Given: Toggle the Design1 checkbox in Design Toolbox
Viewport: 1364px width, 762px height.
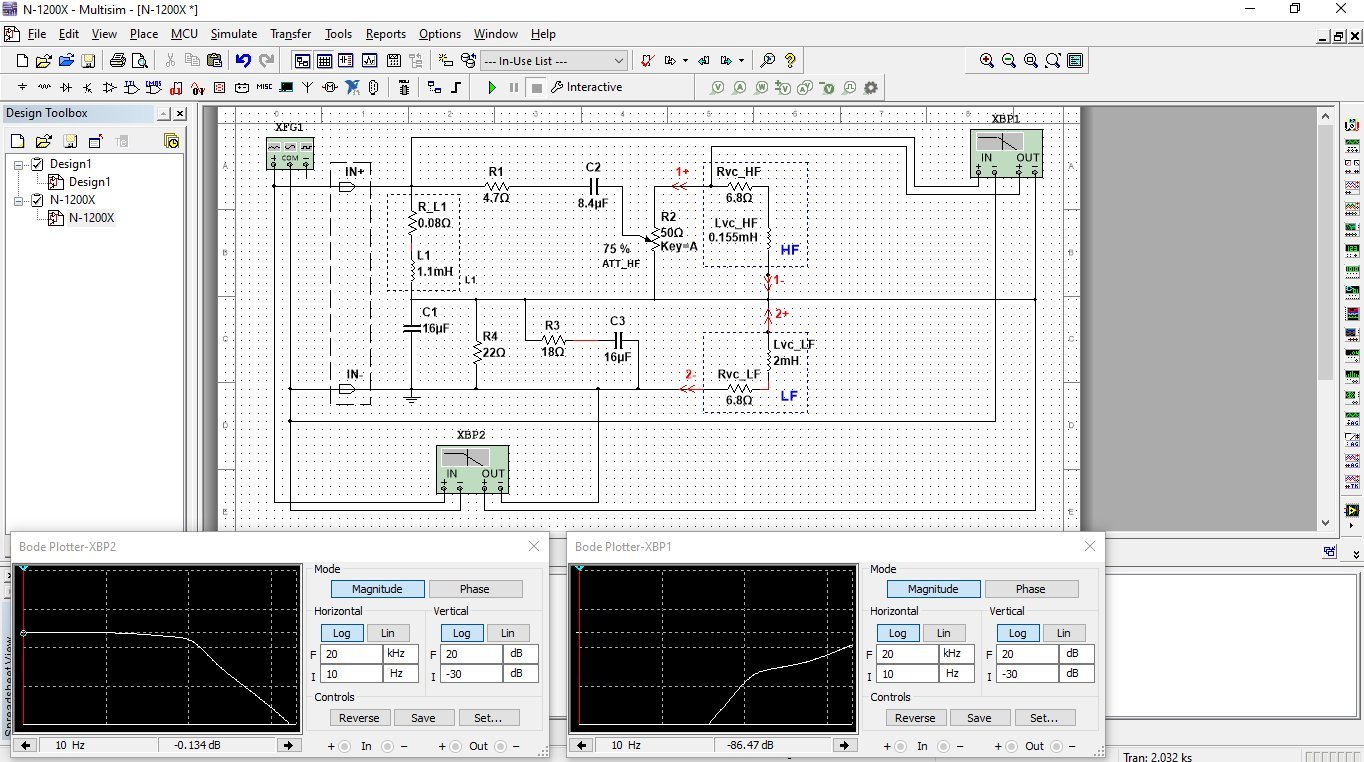Looking at the screenshot, I should [38, 164].
